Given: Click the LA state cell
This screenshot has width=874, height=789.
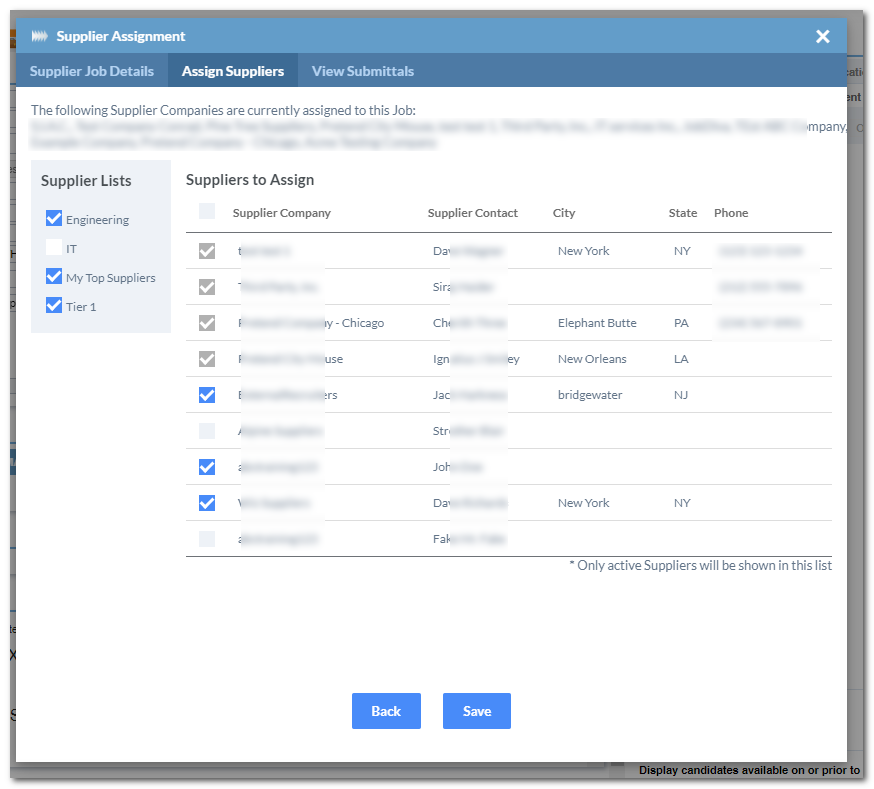Looking at the screenshot, I should [681, 359].
